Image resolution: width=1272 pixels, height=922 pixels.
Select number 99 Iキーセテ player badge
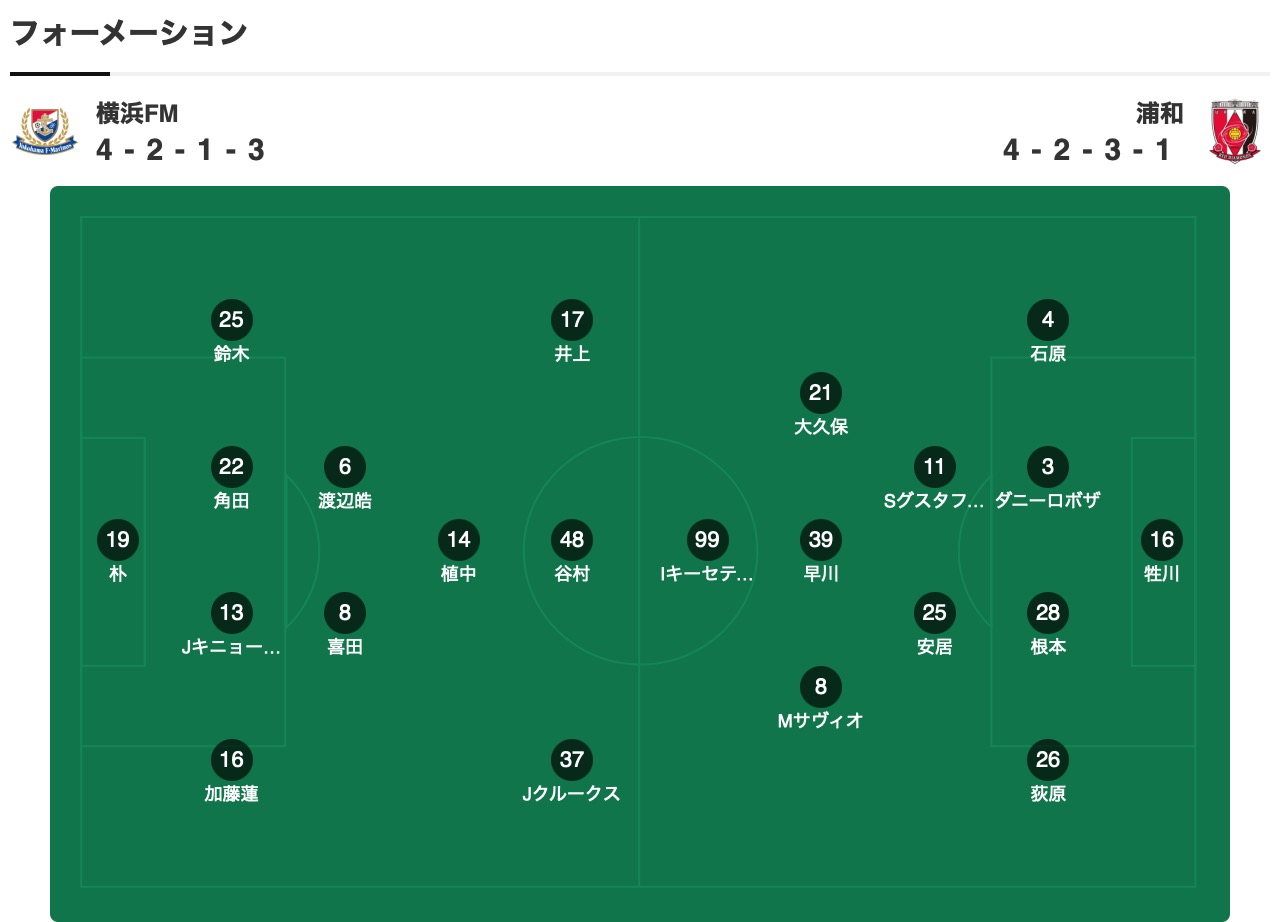click(x=706, y=540)
